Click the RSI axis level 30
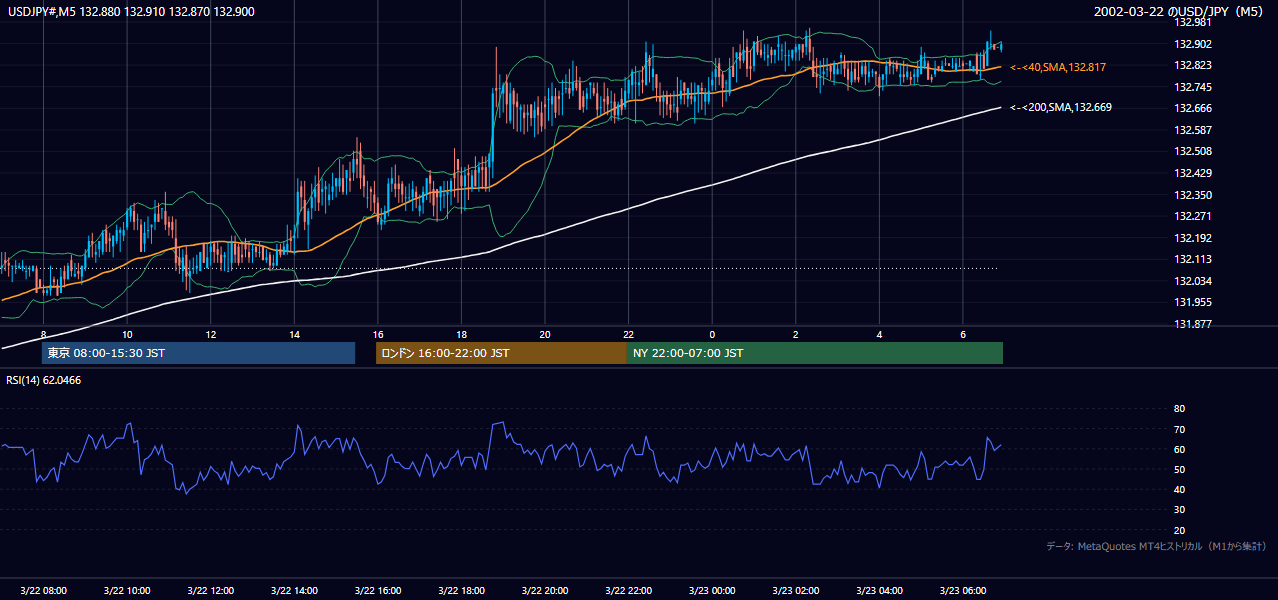Image resolution: width=1278 pixels, height=600 pixels. point(1179,509)
